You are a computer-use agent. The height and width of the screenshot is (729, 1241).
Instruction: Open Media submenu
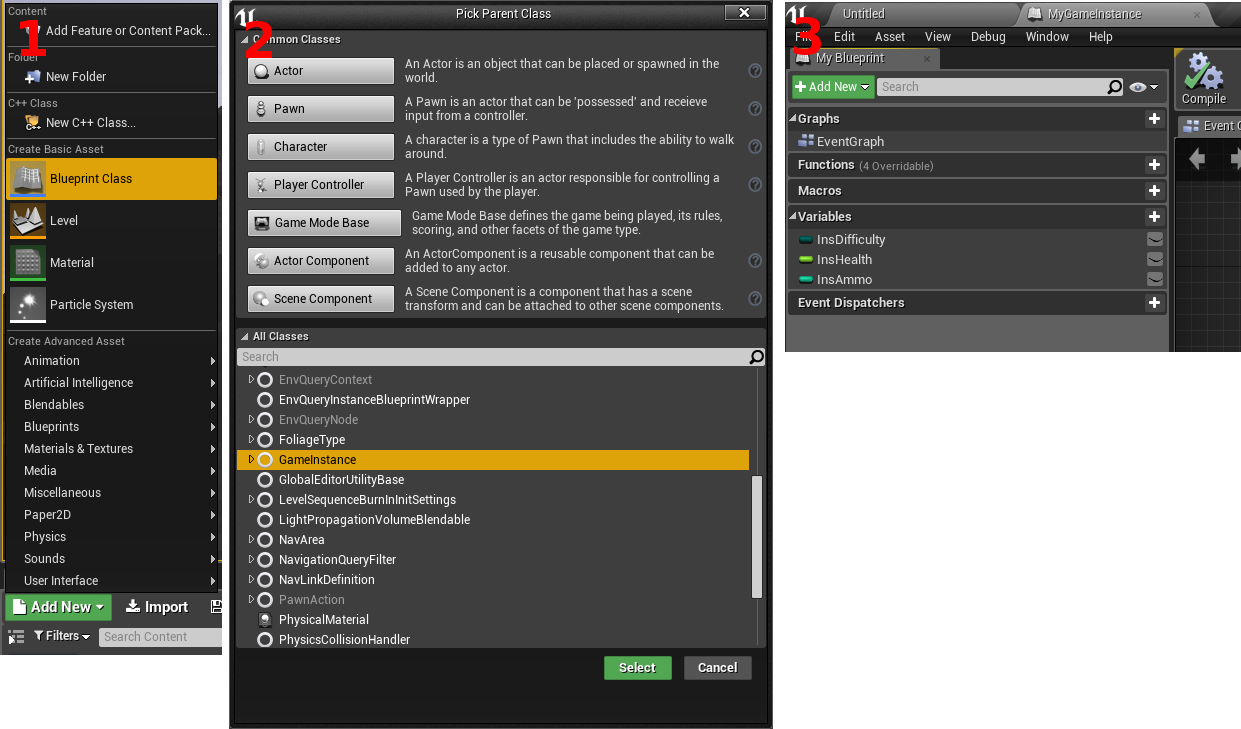112,471
